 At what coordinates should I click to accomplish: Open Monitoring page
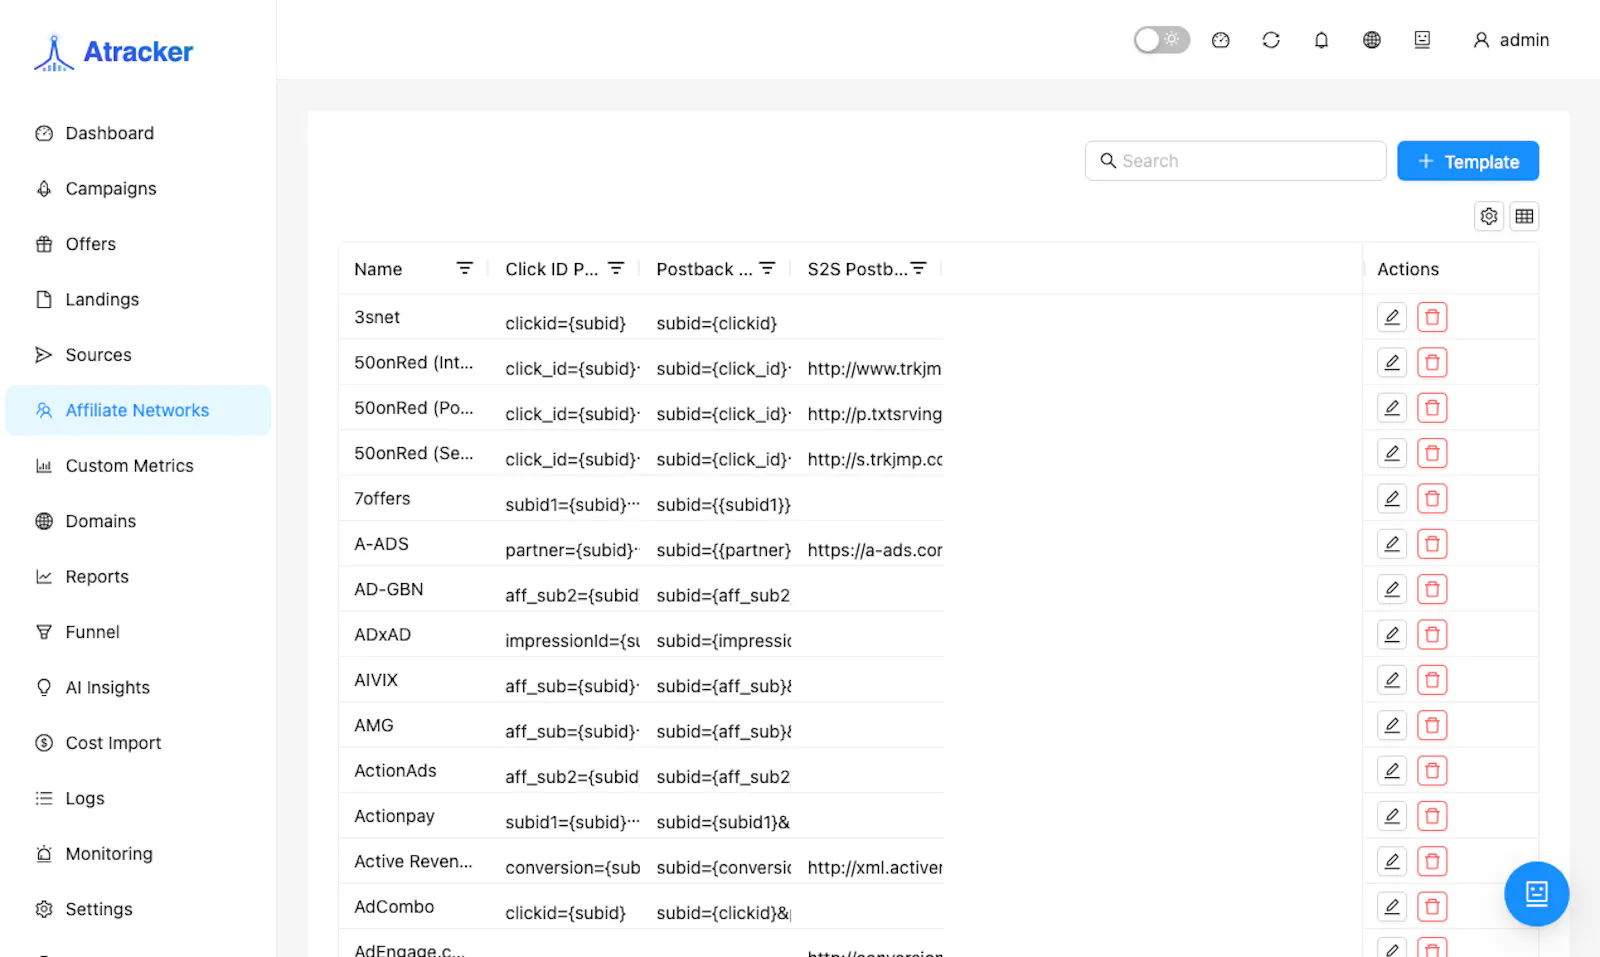[138, 854]
